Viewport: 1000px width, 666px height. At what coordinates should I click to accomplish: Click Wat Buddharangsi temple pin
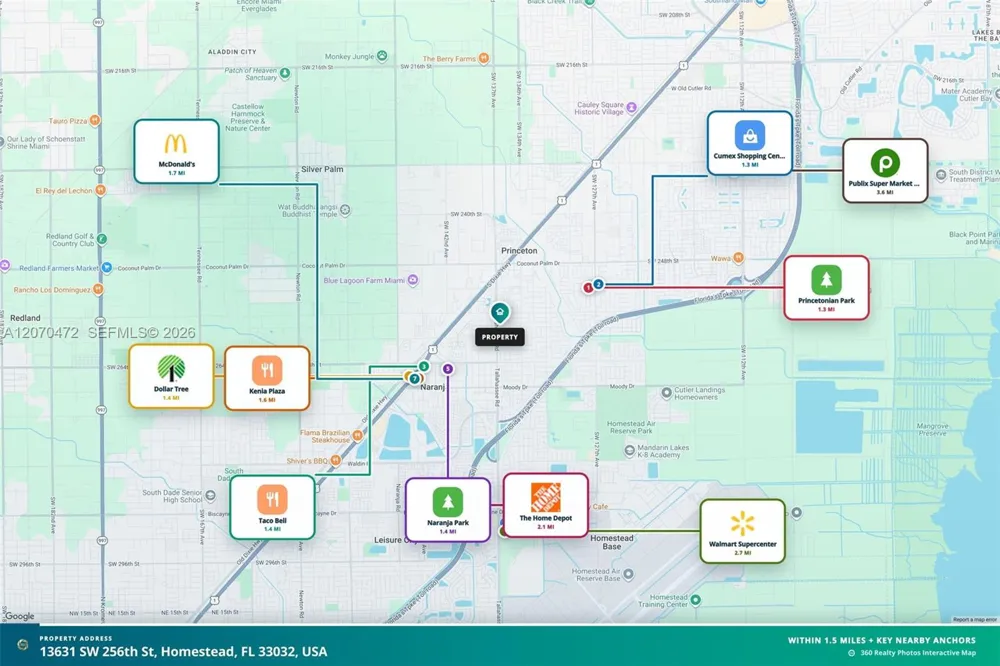(x=345, y=210)
